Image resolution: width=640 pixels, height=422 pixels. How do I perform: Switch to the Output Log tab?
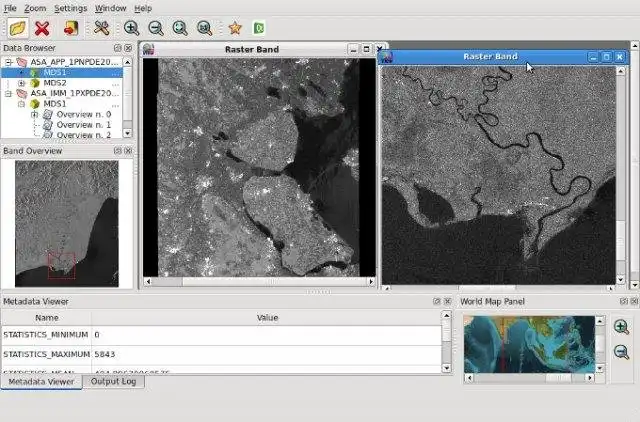114,381
